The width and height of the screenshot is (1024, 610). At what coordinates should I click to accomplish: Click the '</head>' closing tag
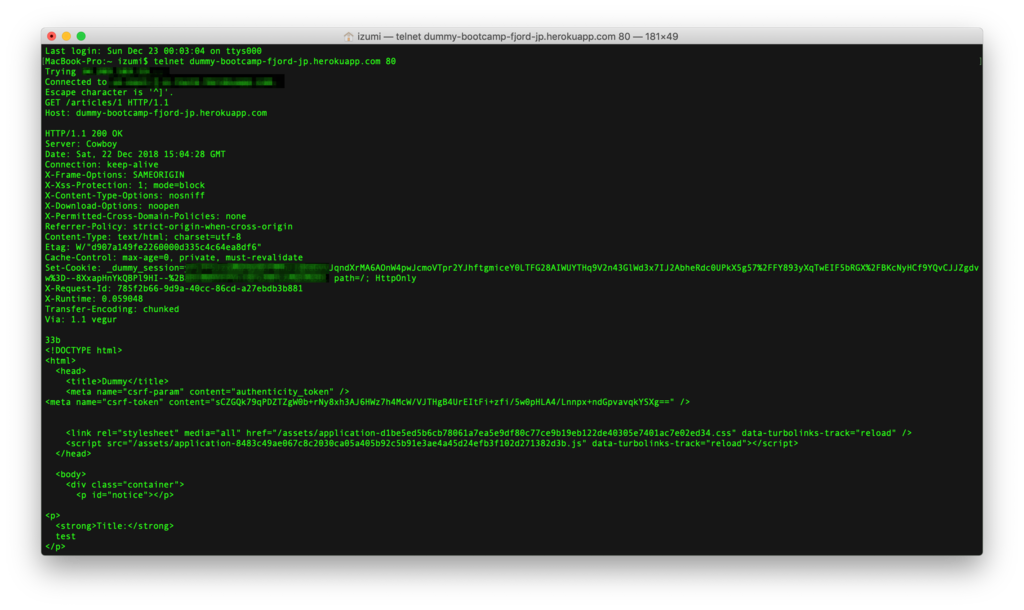point(73,454)
